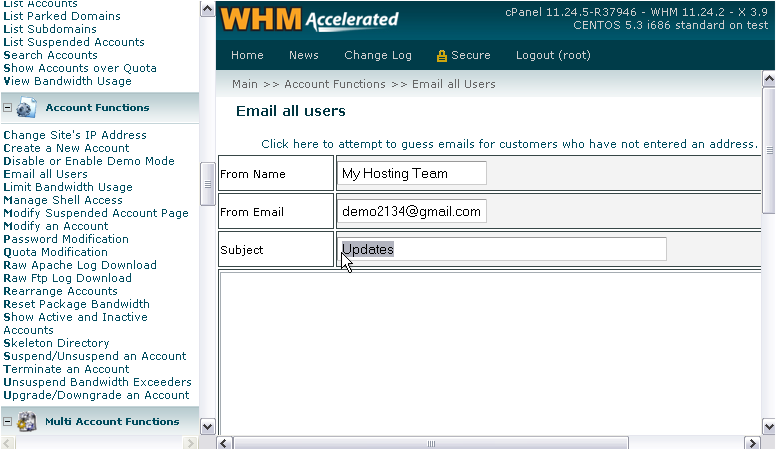This screenshot has height=450, width=776.
Task: Open Limit Bandwidth Usage
Action: coord(68,187)
